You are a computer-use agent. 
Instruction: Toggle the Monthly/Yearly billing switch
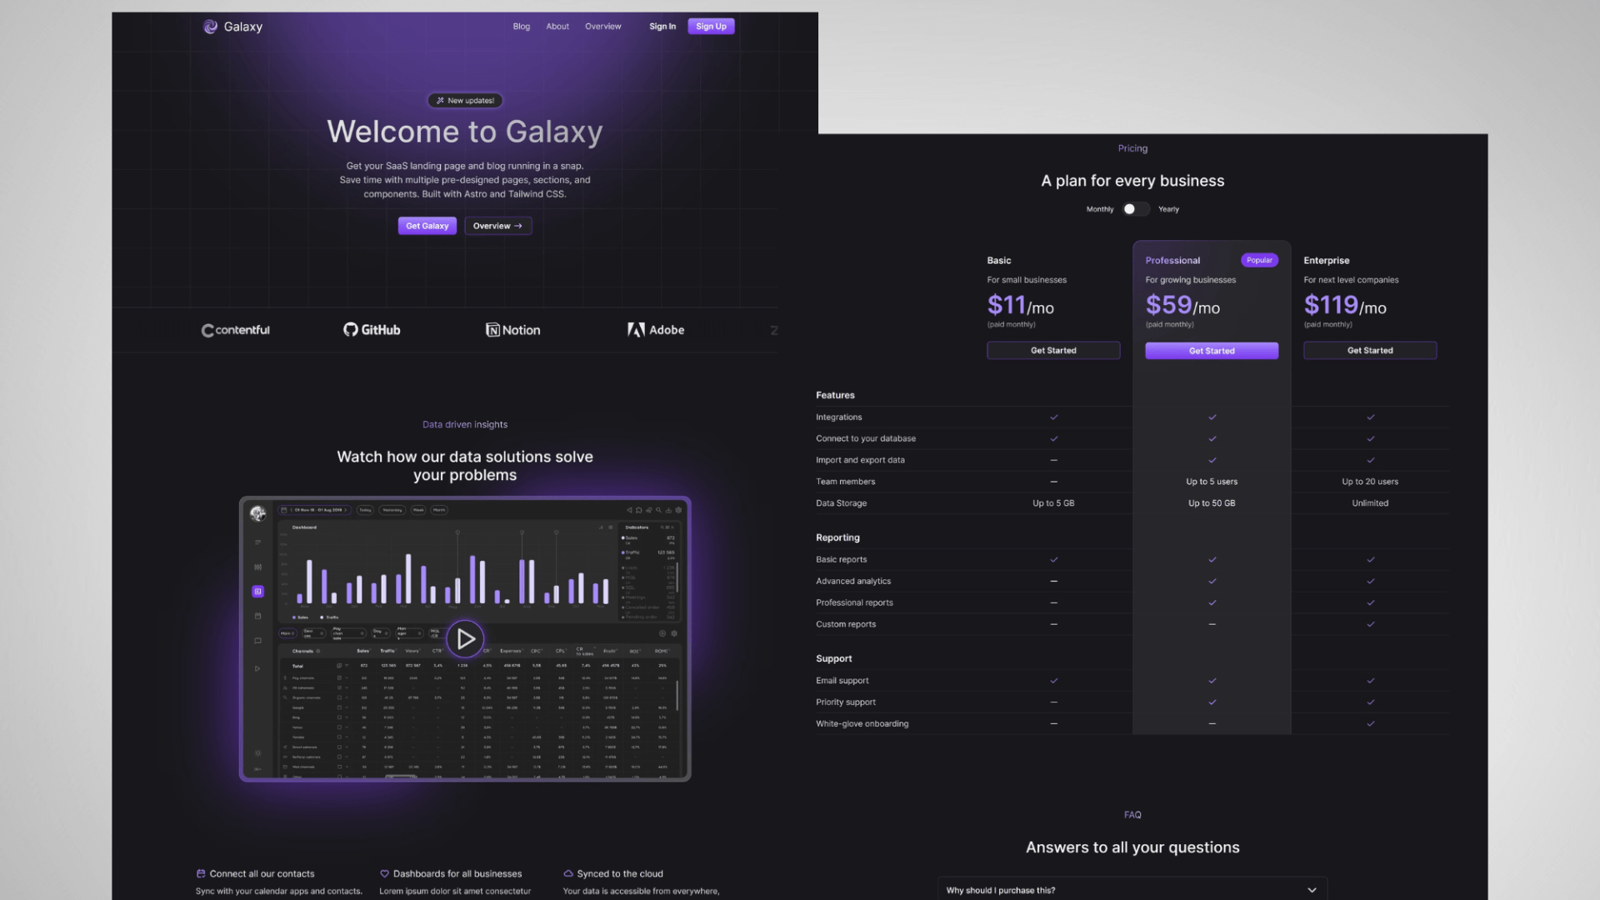click(1136, 209)
